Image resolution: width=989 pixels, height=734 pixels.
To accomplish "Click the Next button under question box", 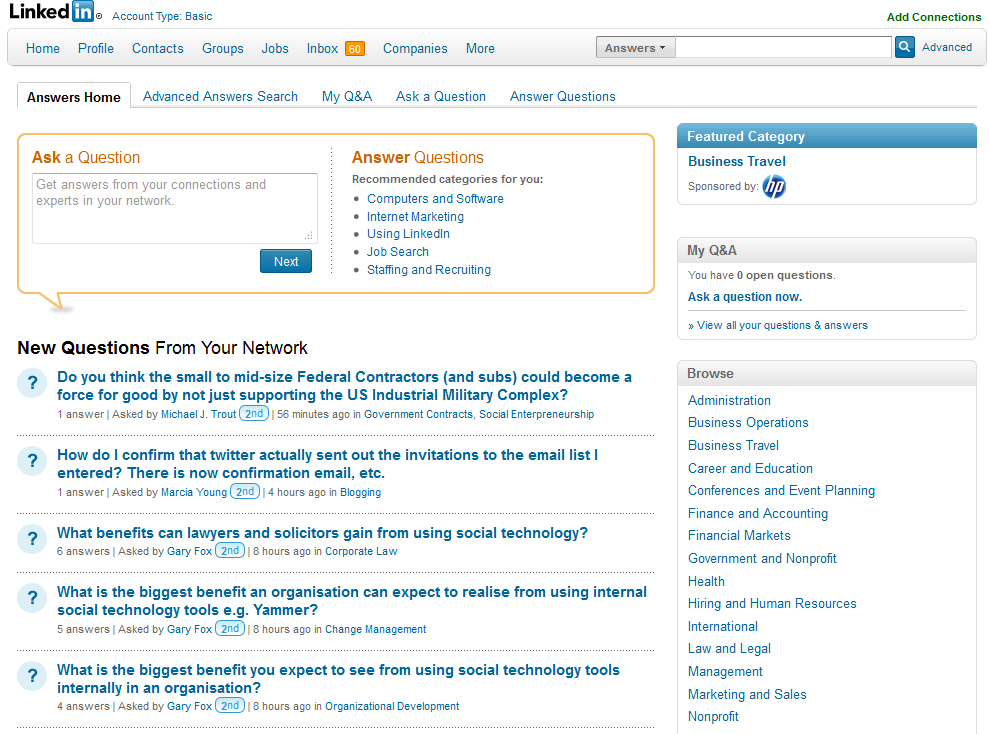I will pos(286,261).
